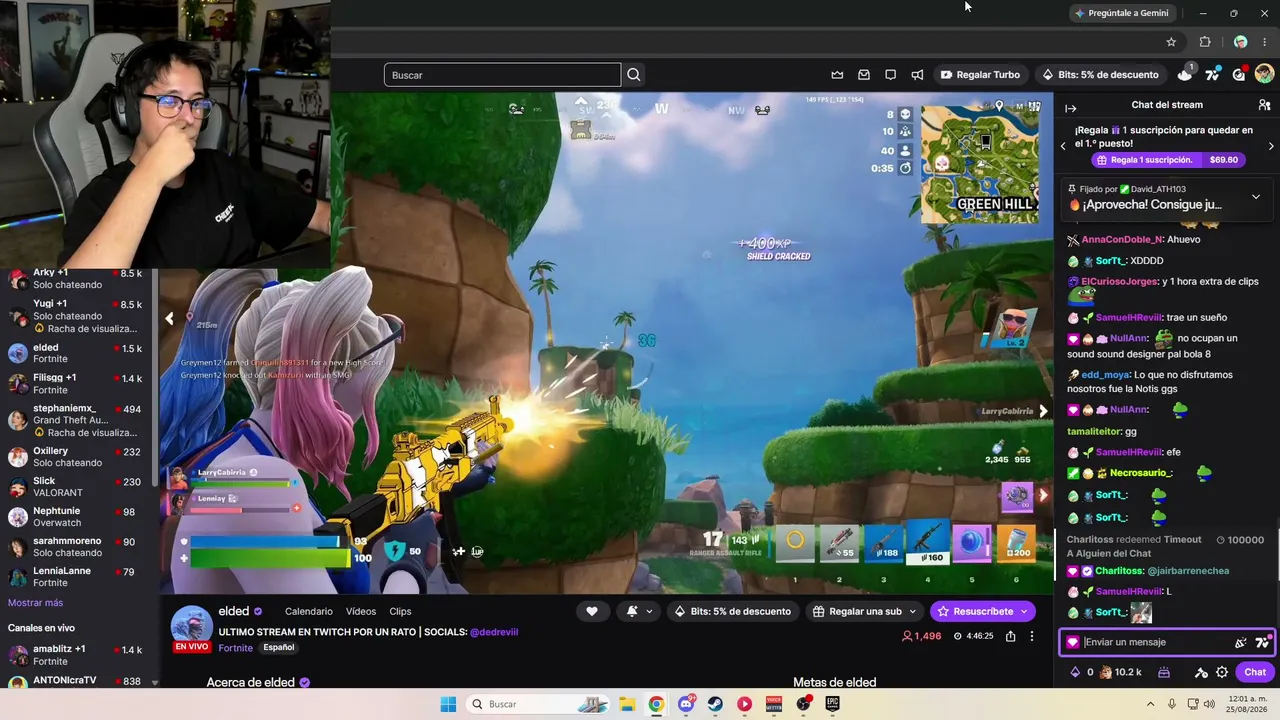Open the Calendario tab

point(309,611)
